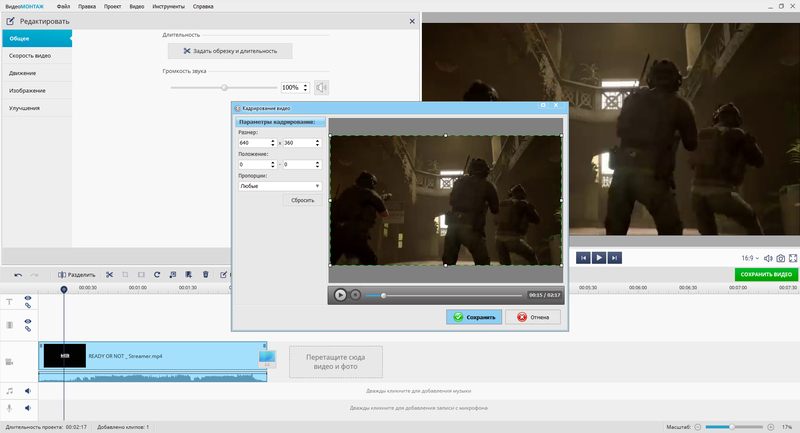The width and height of the screenshot is (800, 433).
Task: Switch to the Движение tab
Action: click(x=37, y=73)
